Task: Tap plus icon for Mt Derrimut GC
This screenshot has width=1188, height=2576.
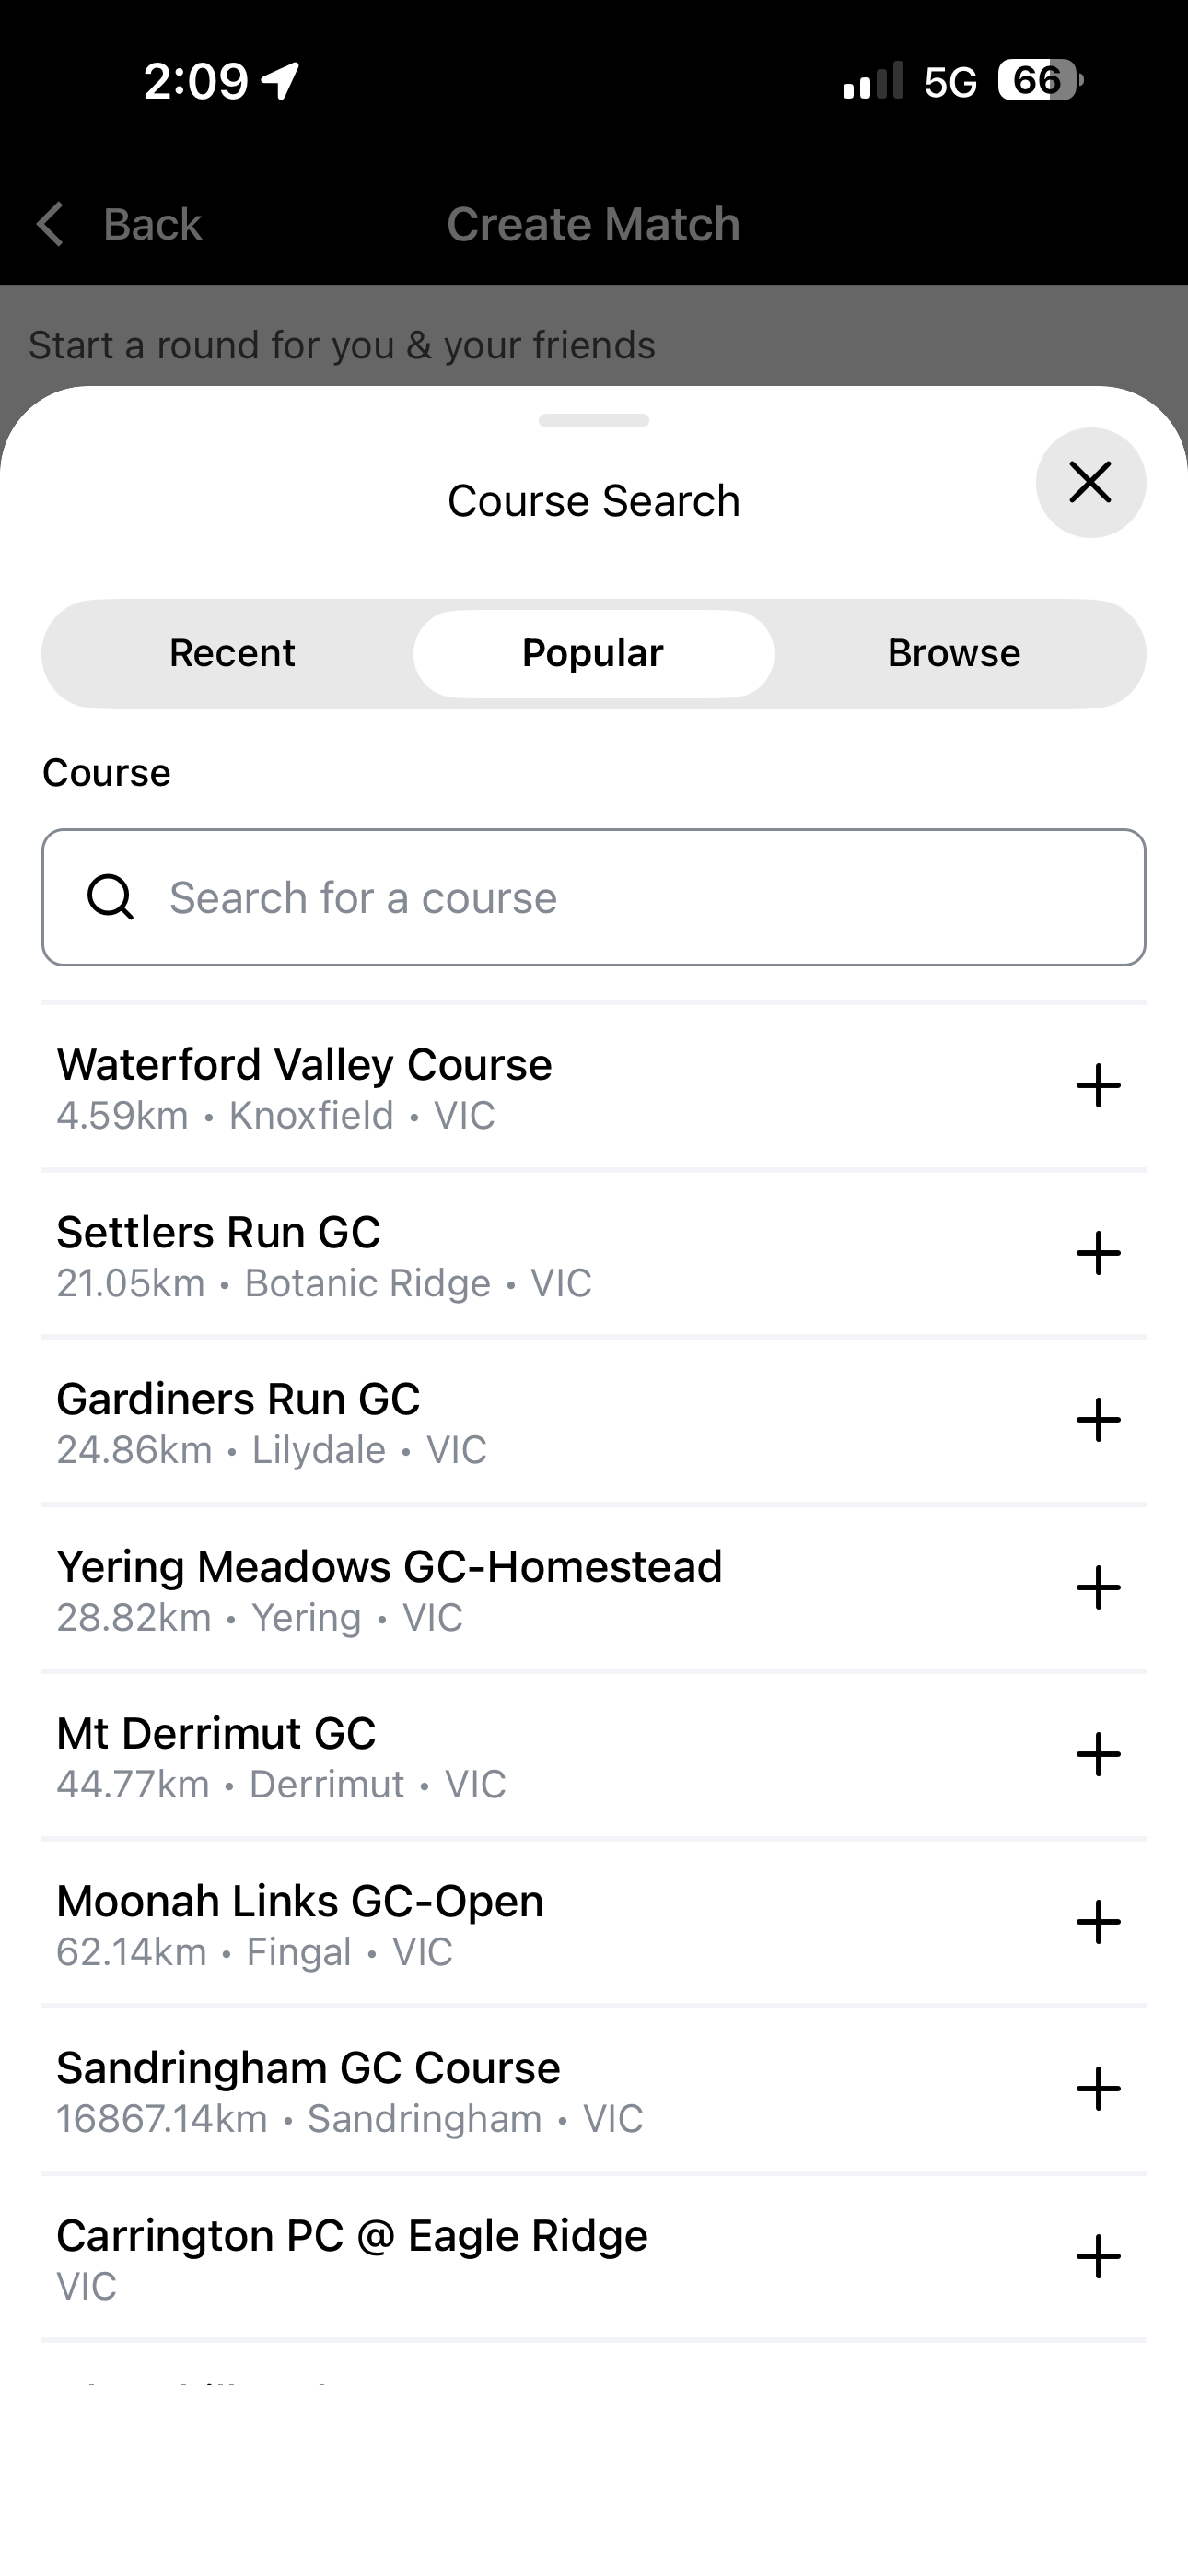Action: click(x=1098, y=1755)
